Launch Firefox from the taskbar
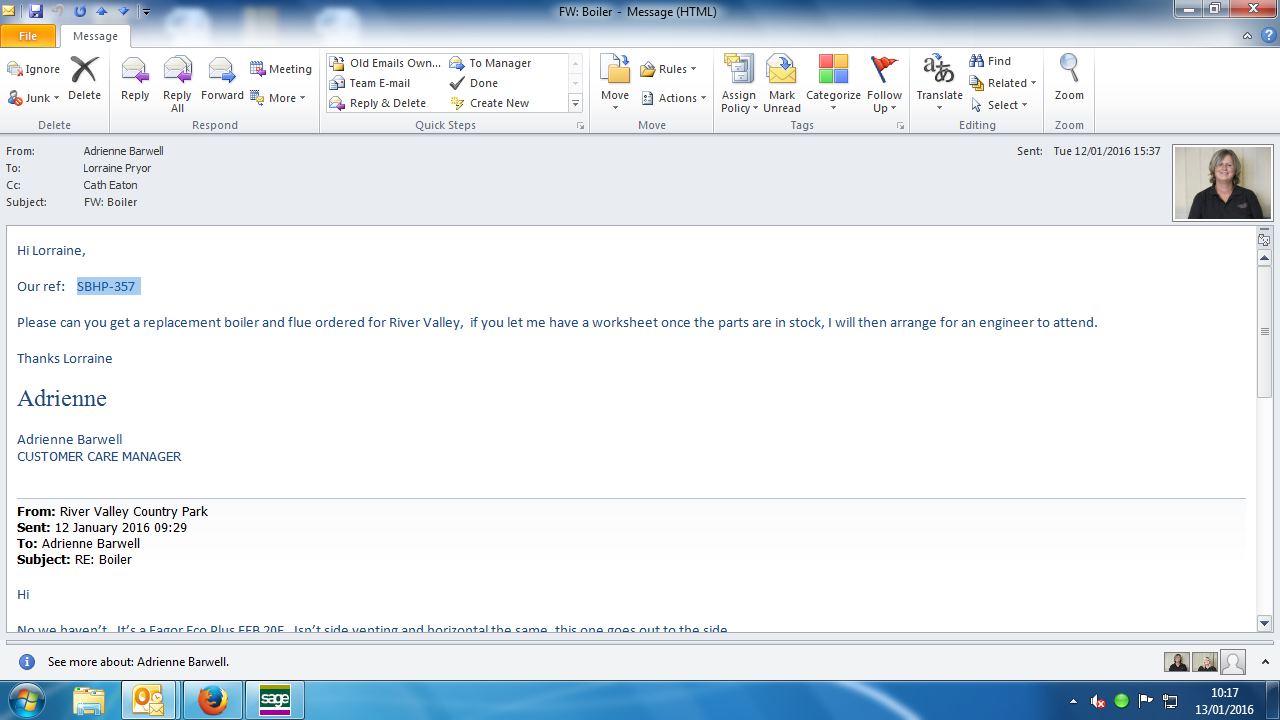The width and height of the screenshot is (1280, 720). coord(212,700)
